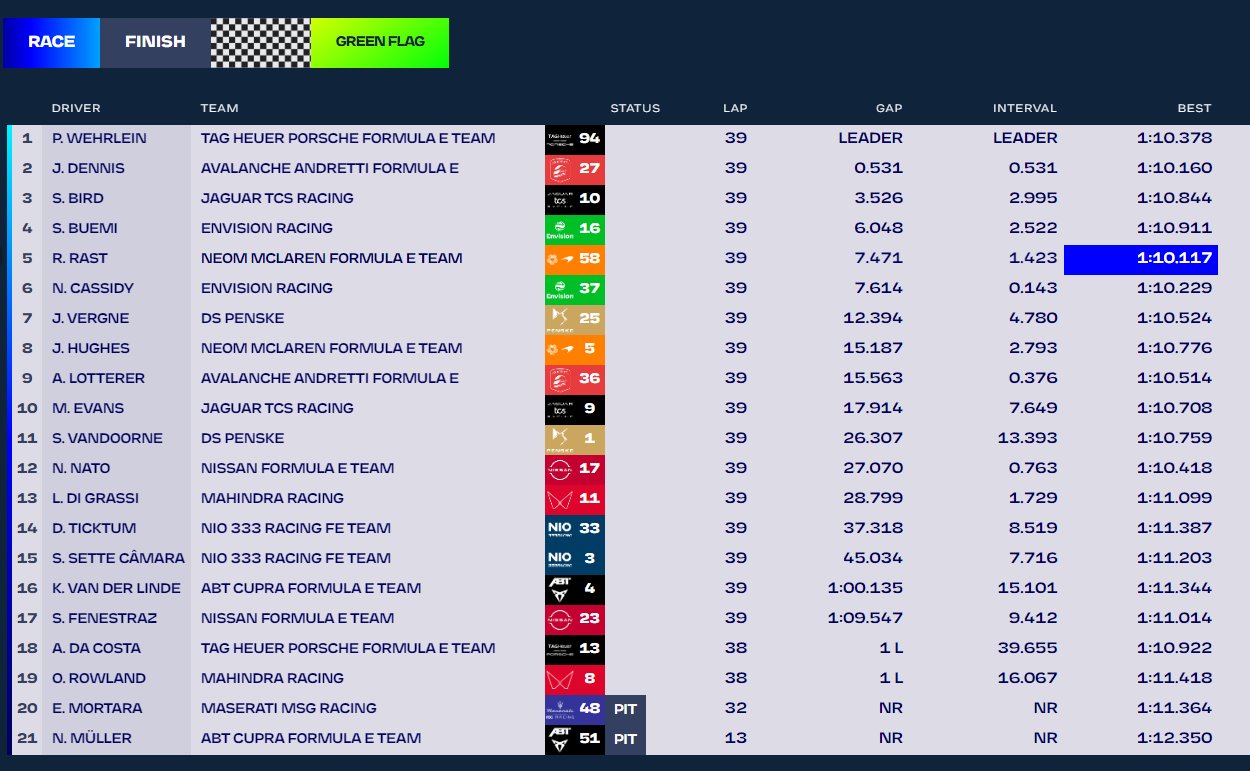Click driver name R. RAST

[x=80, y=258]
